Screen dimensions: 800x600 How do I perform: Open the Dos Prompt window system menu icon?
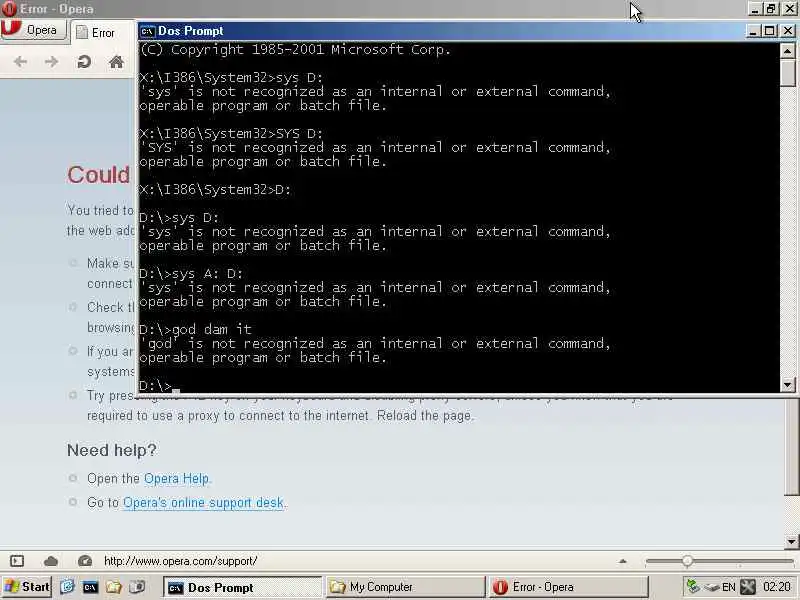click(147, 31)
